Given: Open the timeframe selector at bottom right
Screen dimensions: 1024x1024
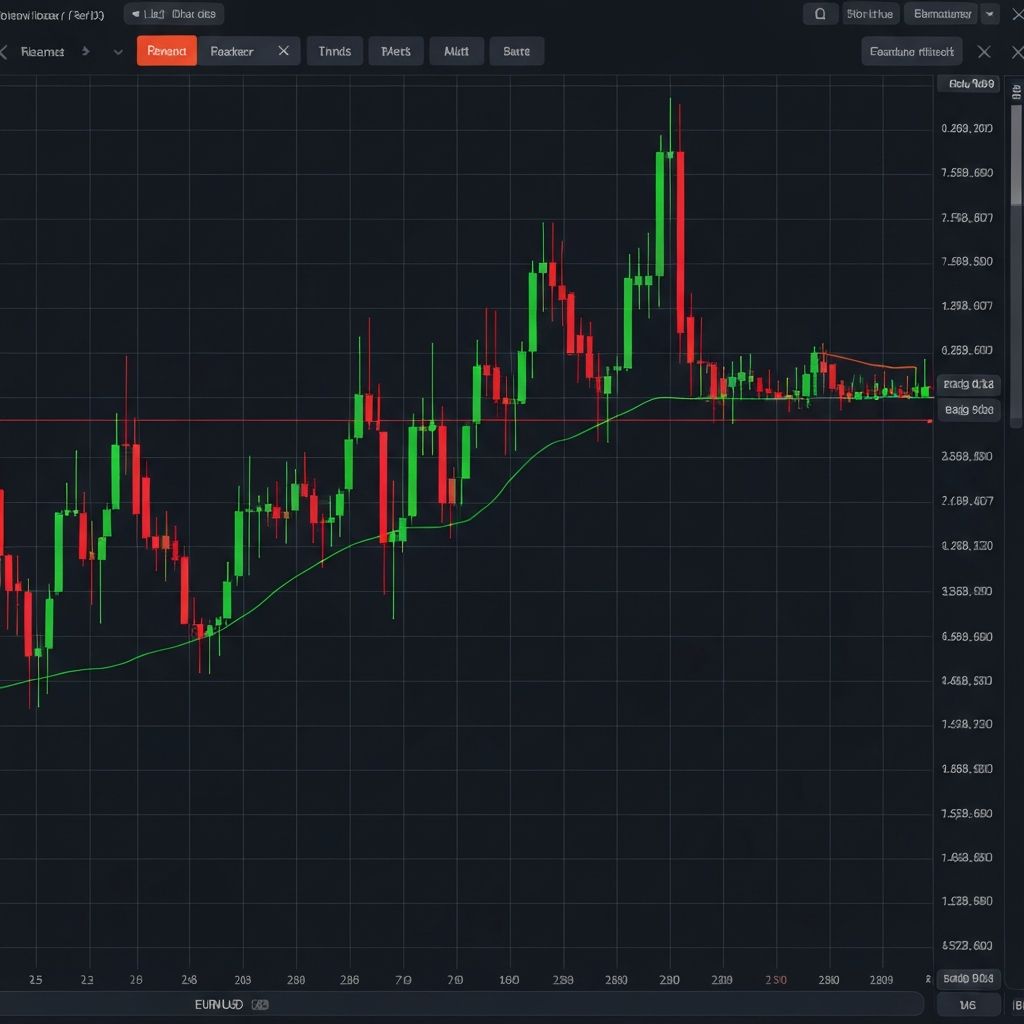Looking at the screenshot, I should pyautogui.click(x=966, y=1004).
